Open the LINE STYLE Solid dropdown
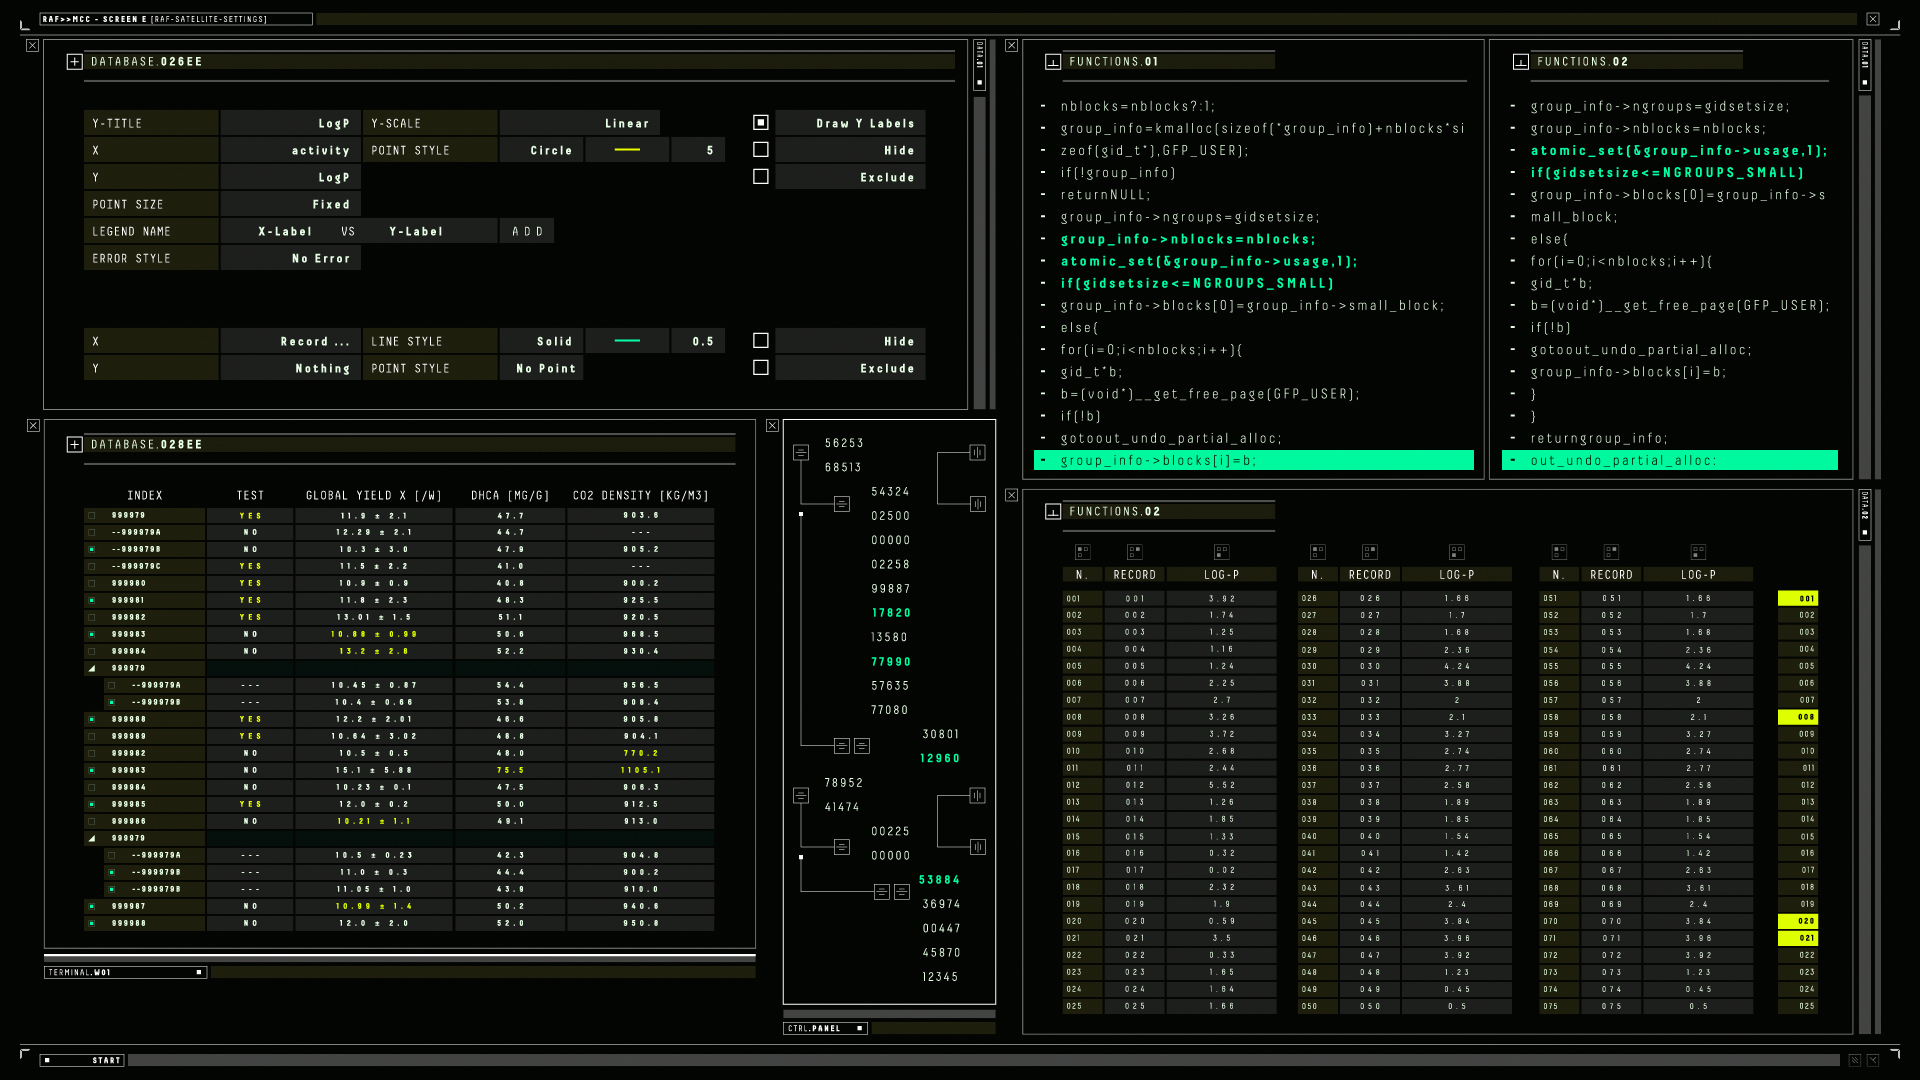Viewport: 1920px width, 1080px height. (541, 341)
